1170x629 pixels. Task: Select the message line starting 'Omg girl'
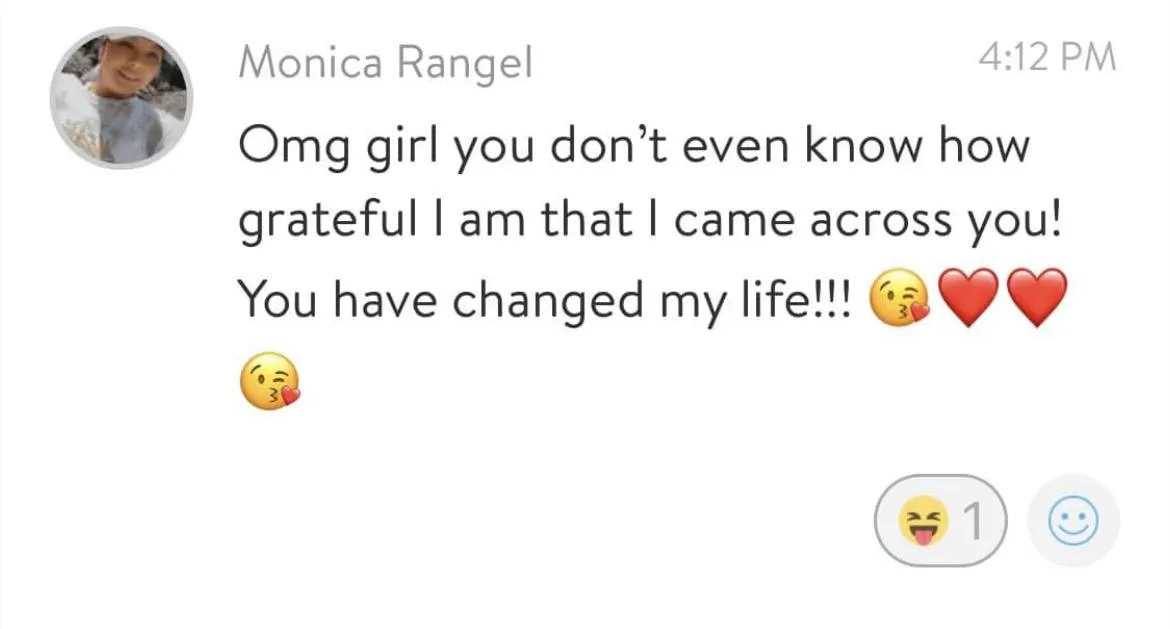634,147
